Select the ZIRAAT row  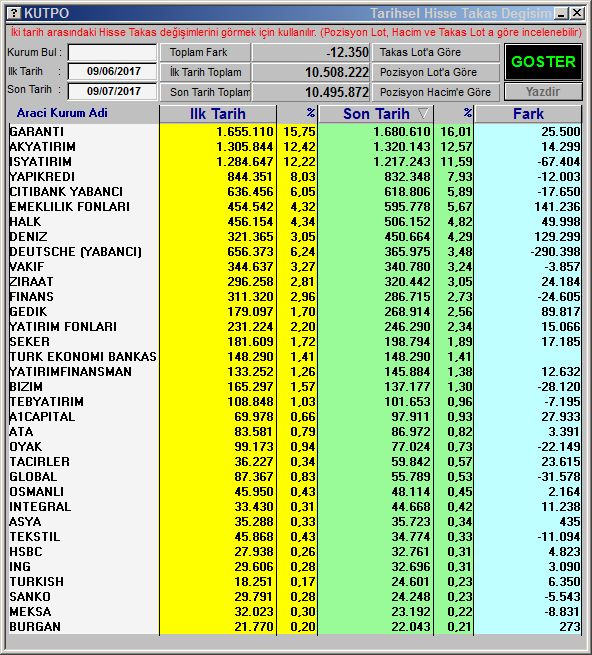pyautogui.click(x=295, y=282)
